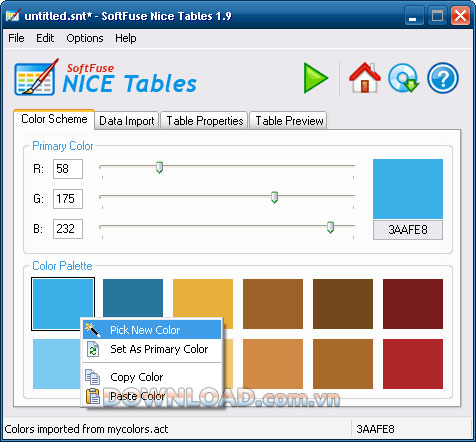The image size is (476, 442).
Task: Click the Nice Tables logo icon
Action: pyautogui.click(x=36, y=77)
